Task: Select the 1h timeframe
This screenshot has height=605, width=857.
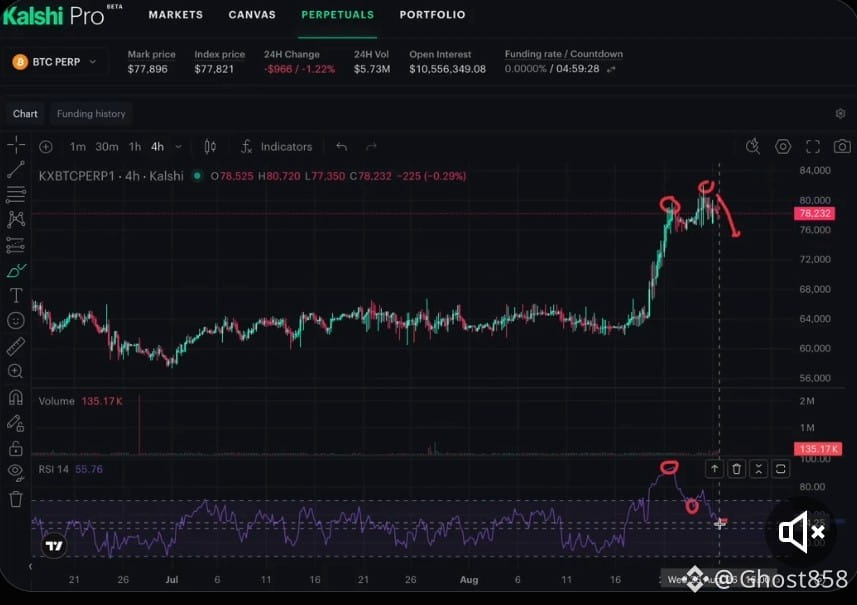Action: 134,146
